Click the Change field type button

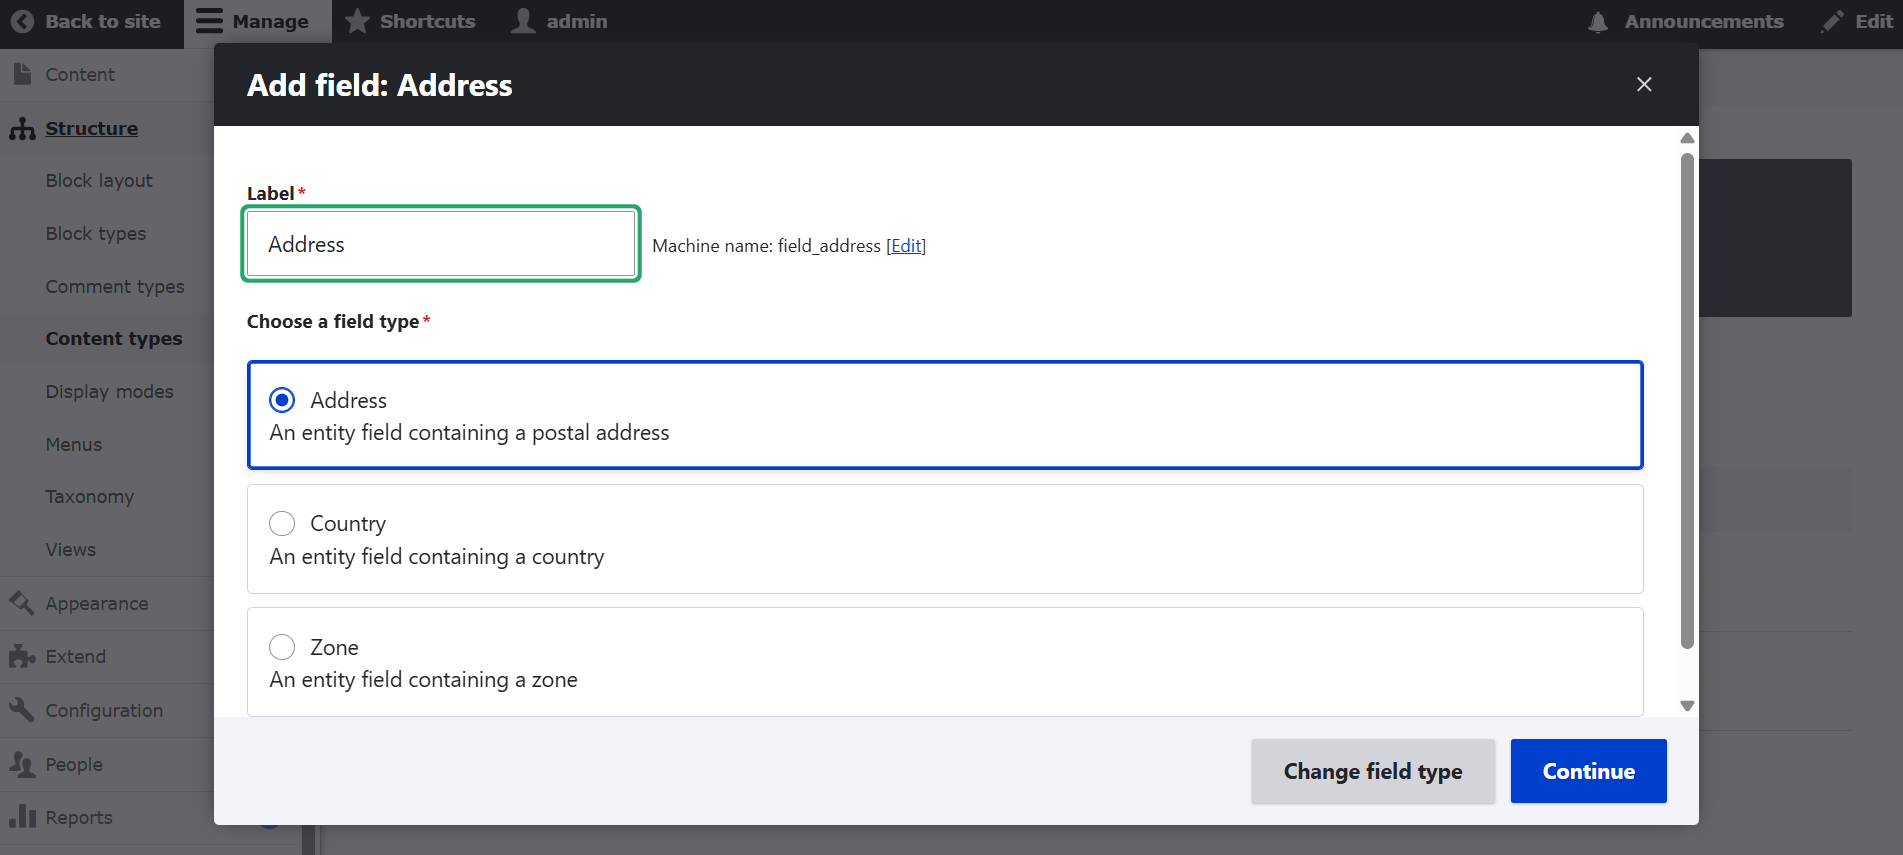point(1373,771)
